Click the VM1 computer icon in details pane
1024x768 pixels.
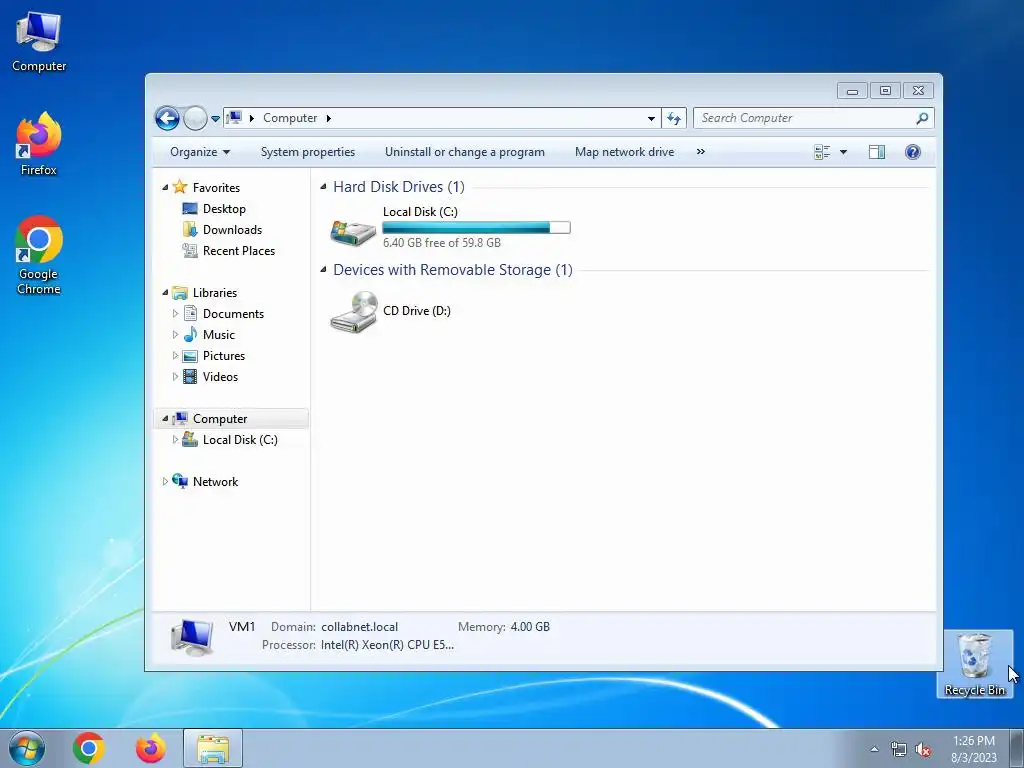pos(192,637)
